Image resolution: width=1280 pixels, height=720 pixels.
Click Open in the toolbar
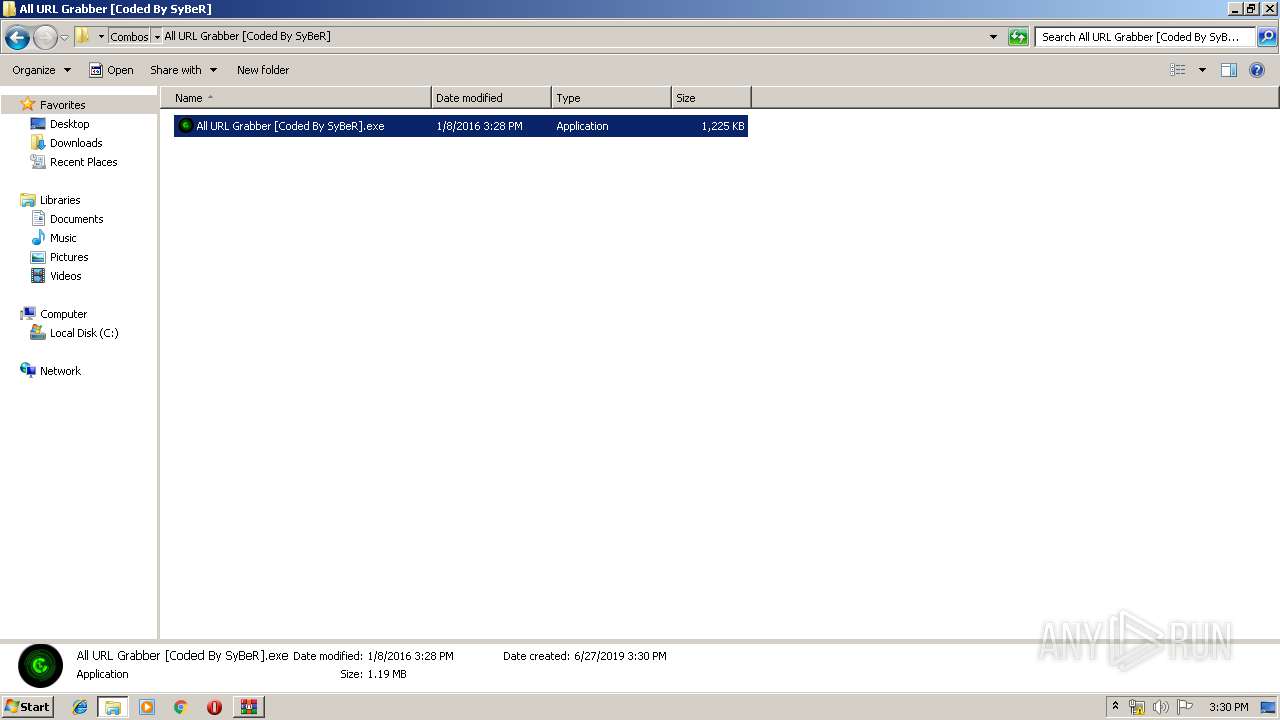coord(111,70)
